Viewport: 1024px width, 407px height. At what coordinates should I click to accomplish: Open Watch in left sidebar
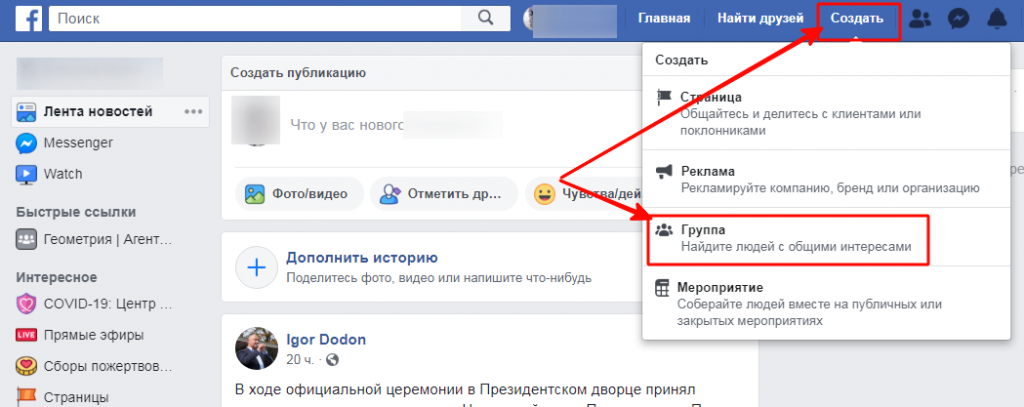coord(63,174)
